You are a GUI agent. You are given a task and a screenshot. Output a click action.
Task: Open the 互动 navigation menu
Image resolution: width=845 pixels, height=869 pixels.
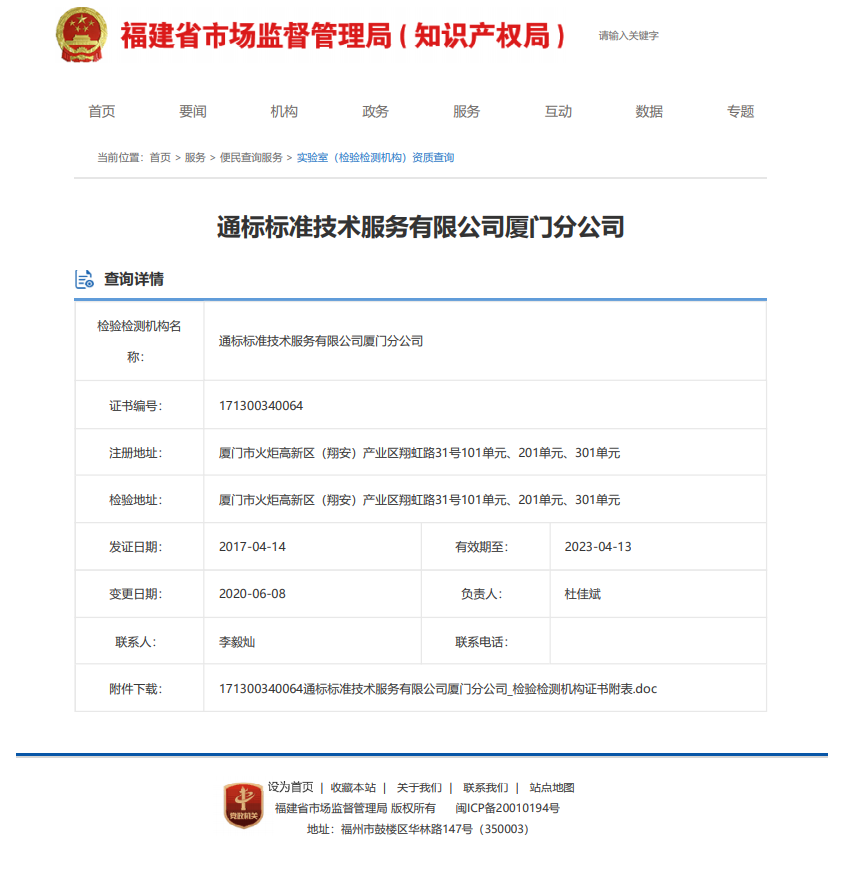click(558, 111)
